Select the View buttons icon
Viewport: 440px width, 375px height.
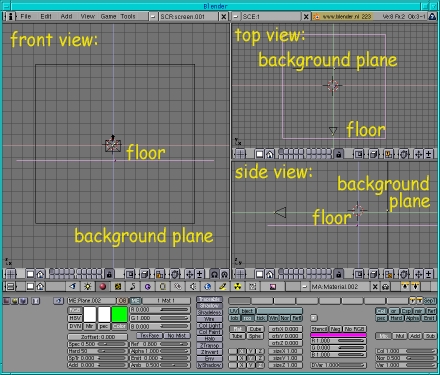[x=73, y=286]
